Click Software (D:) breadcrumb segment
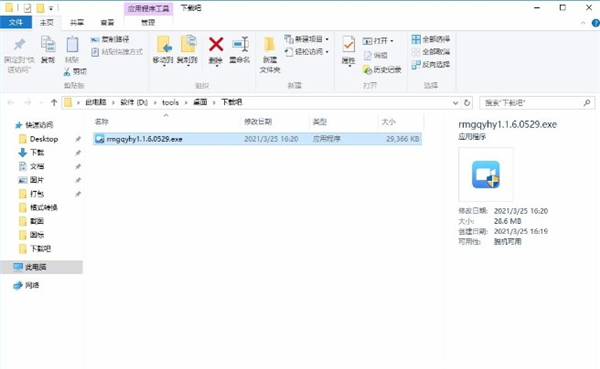This screenshot has height=369, width=600. point(134,102)
